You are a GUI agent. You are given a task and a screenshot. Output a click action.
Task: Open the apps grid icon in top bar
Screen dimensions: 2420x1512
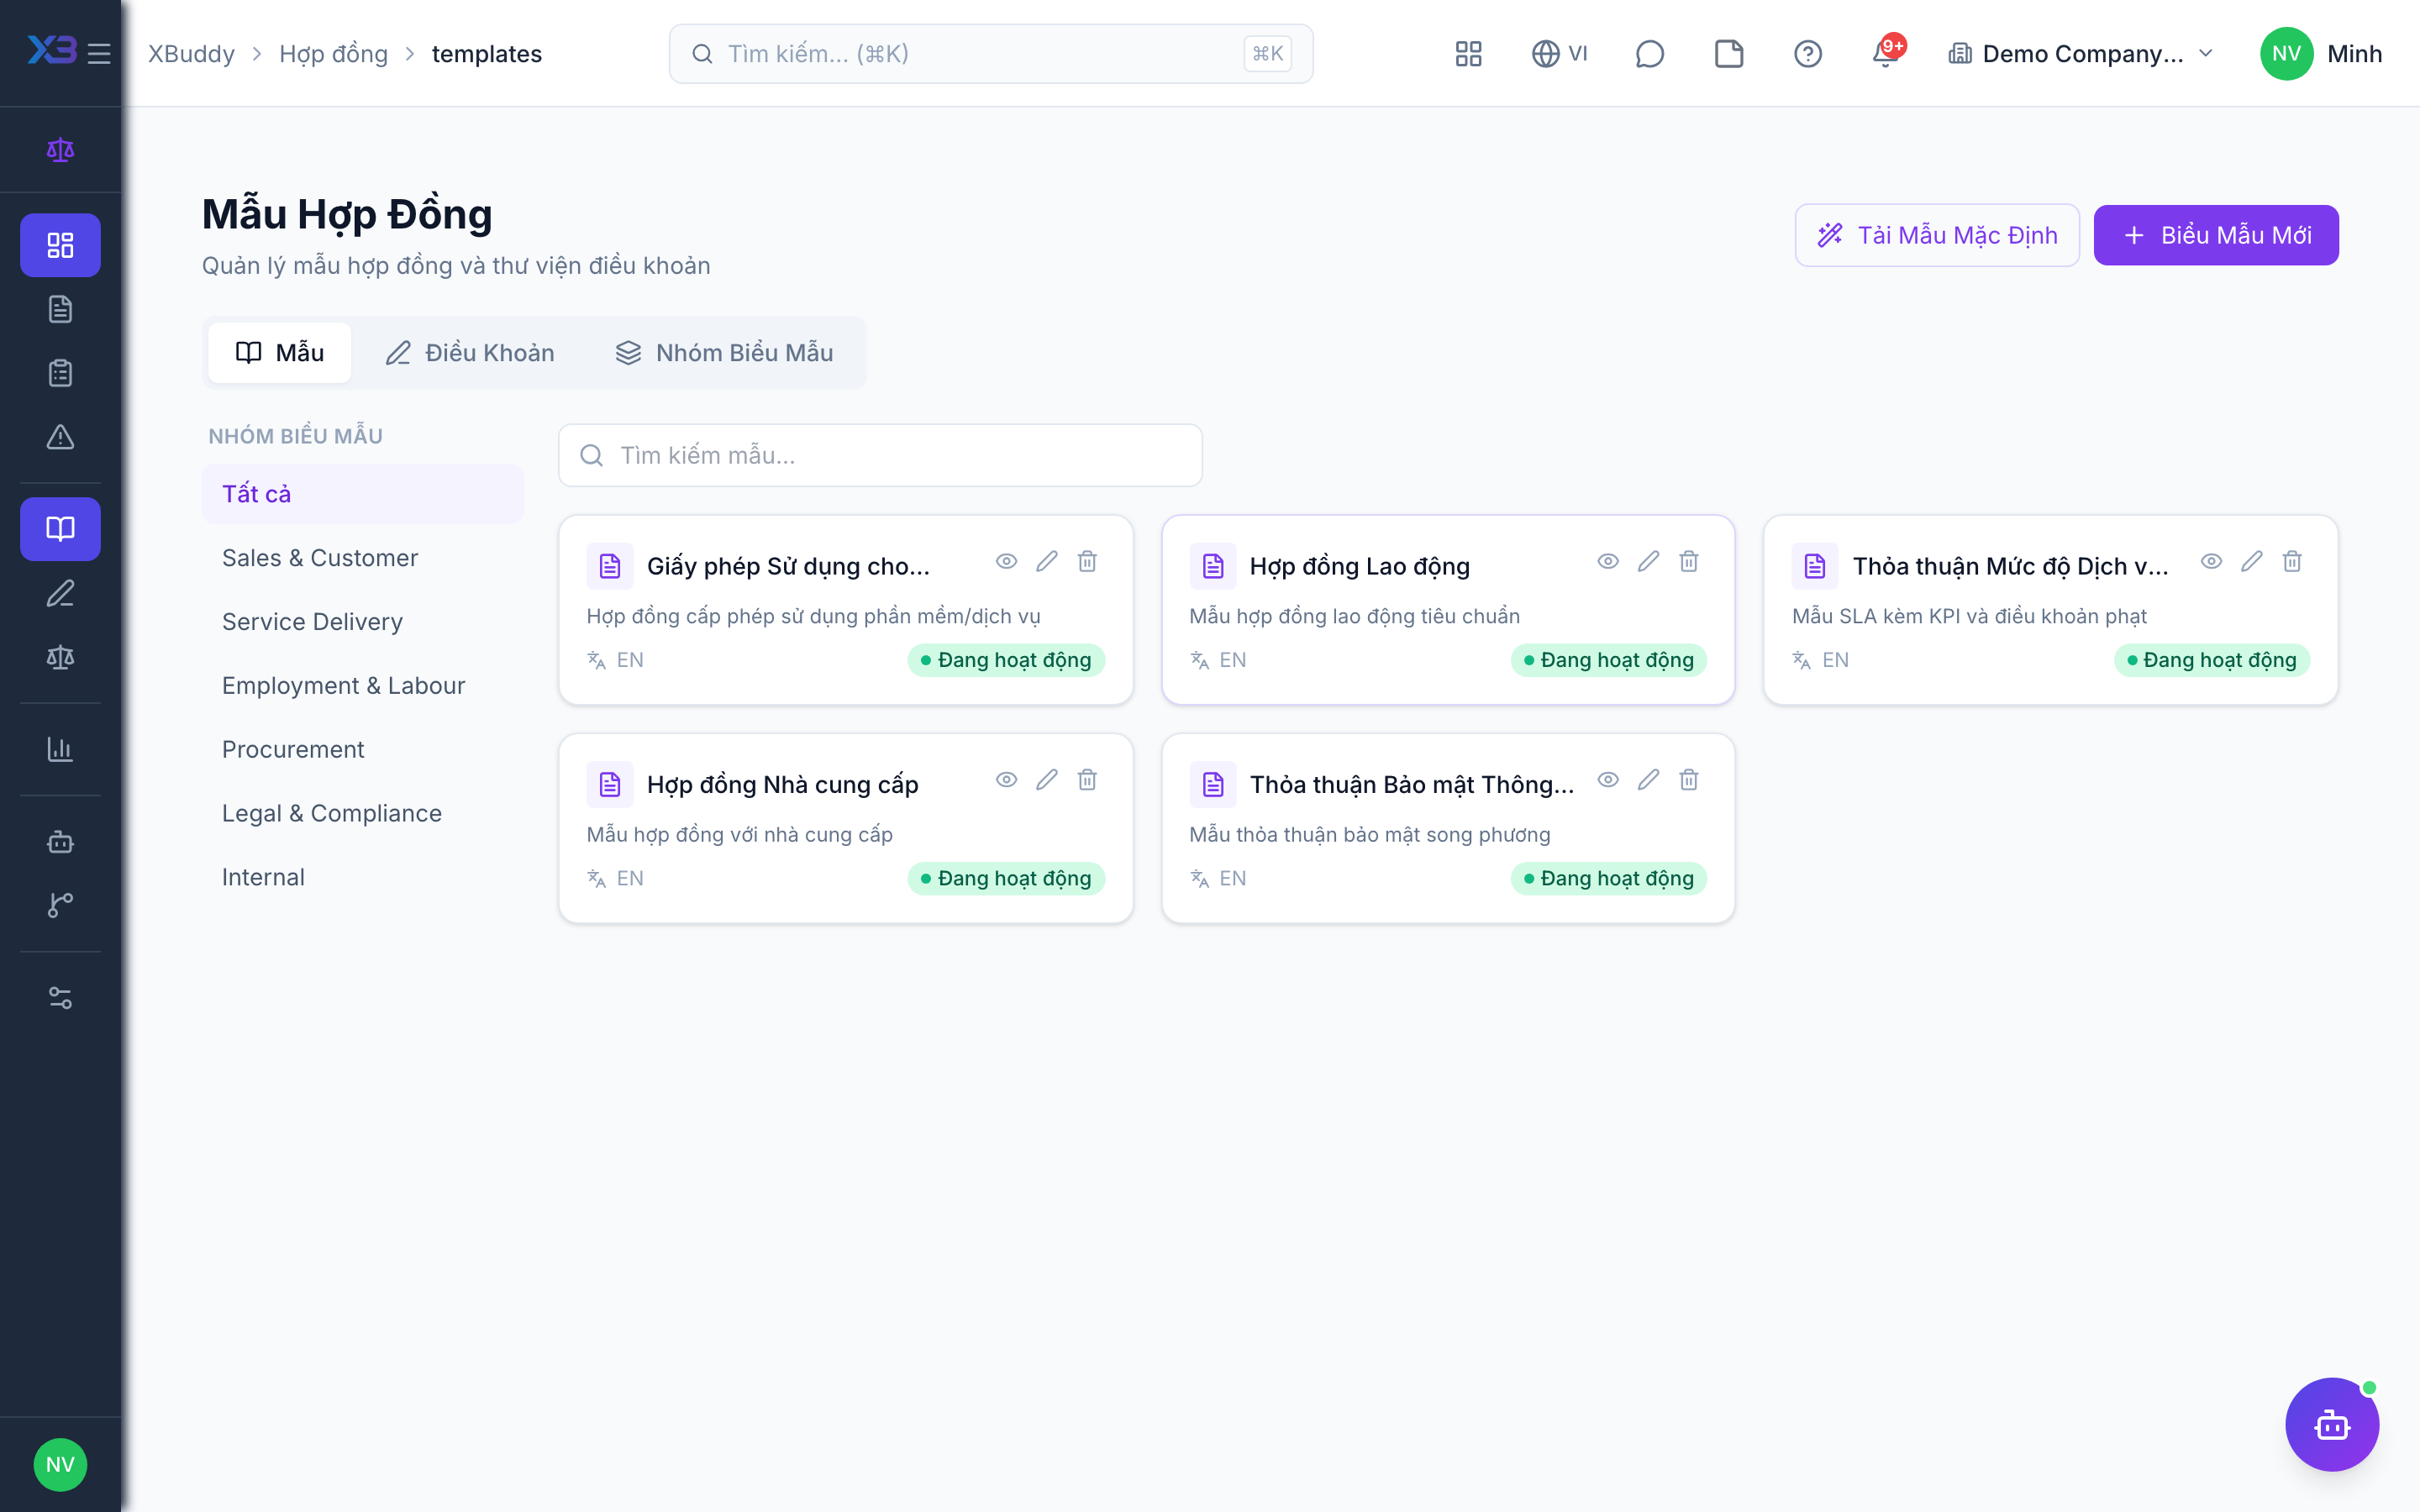pos(1468,53)
